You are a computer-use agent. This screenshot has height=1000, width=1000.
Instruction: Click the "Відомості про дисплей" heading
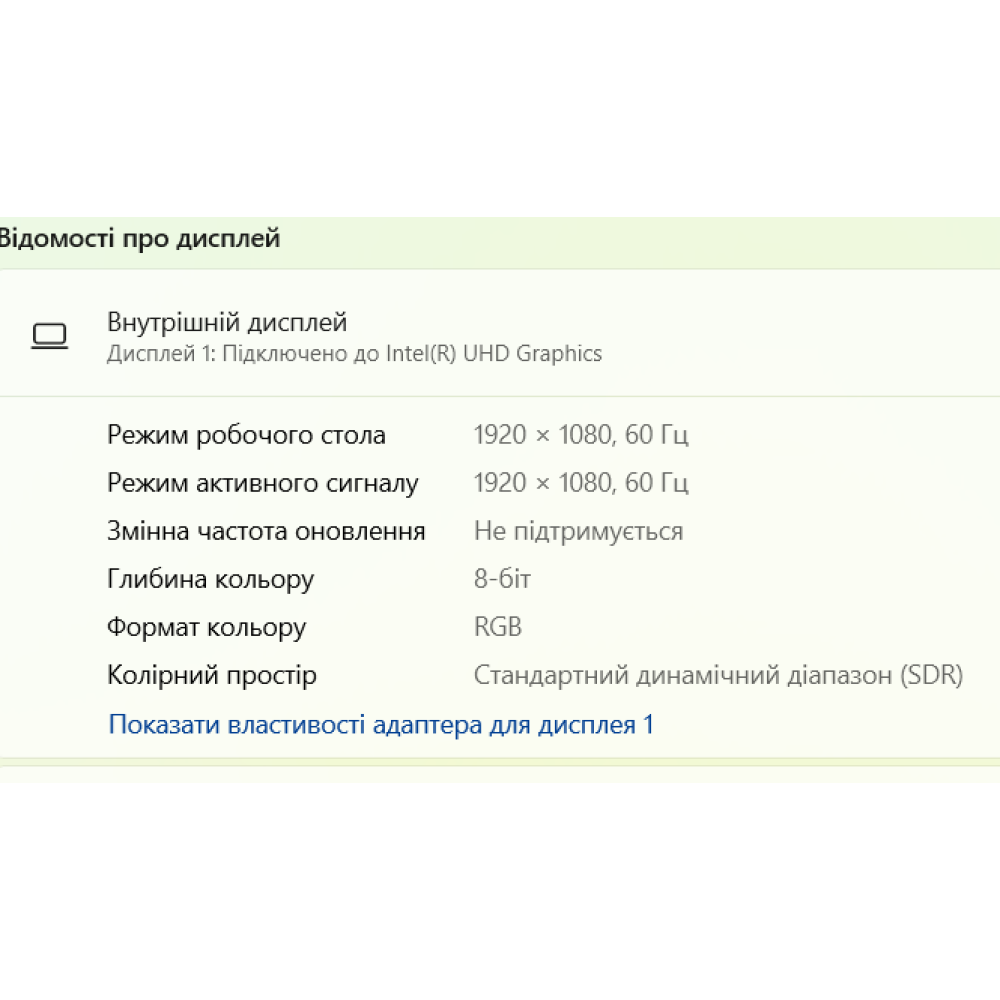139,239
